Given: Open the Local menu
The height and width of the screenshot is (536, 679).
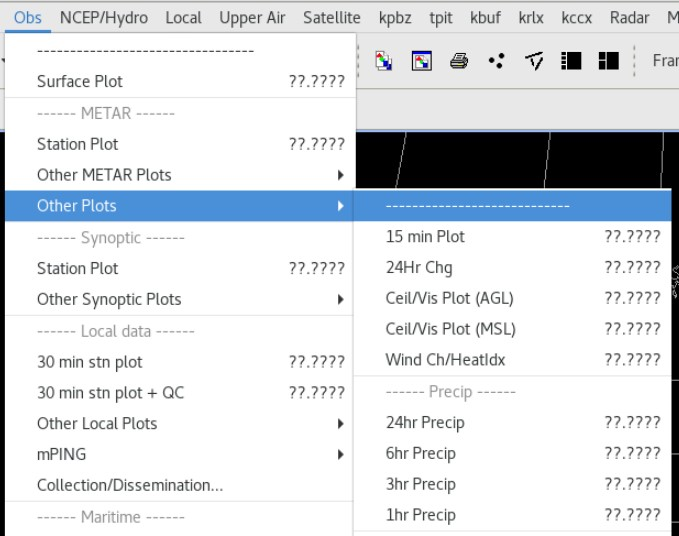Looking at the screenshot, I should 184,18.
